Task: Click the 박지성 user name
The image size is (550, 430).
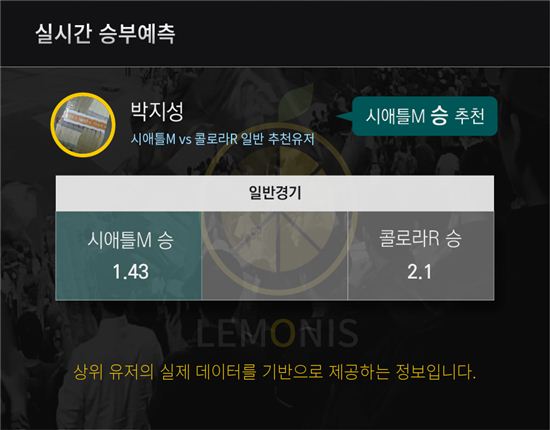Action: [x=157, y=111]
